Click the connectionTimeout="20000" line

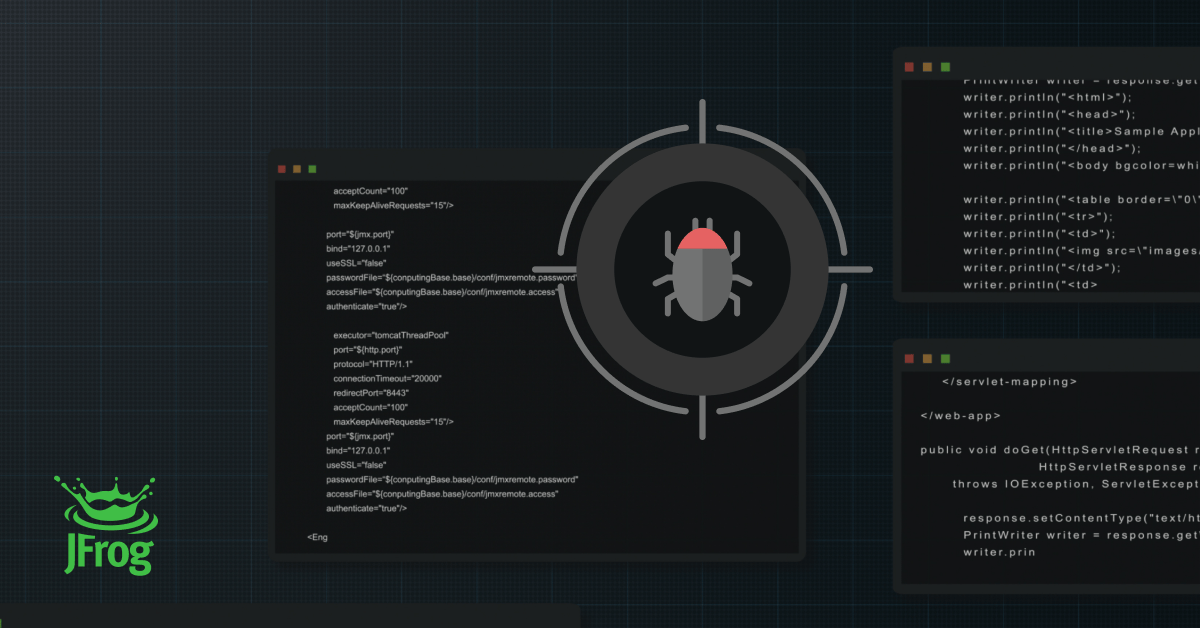[387, 379]
